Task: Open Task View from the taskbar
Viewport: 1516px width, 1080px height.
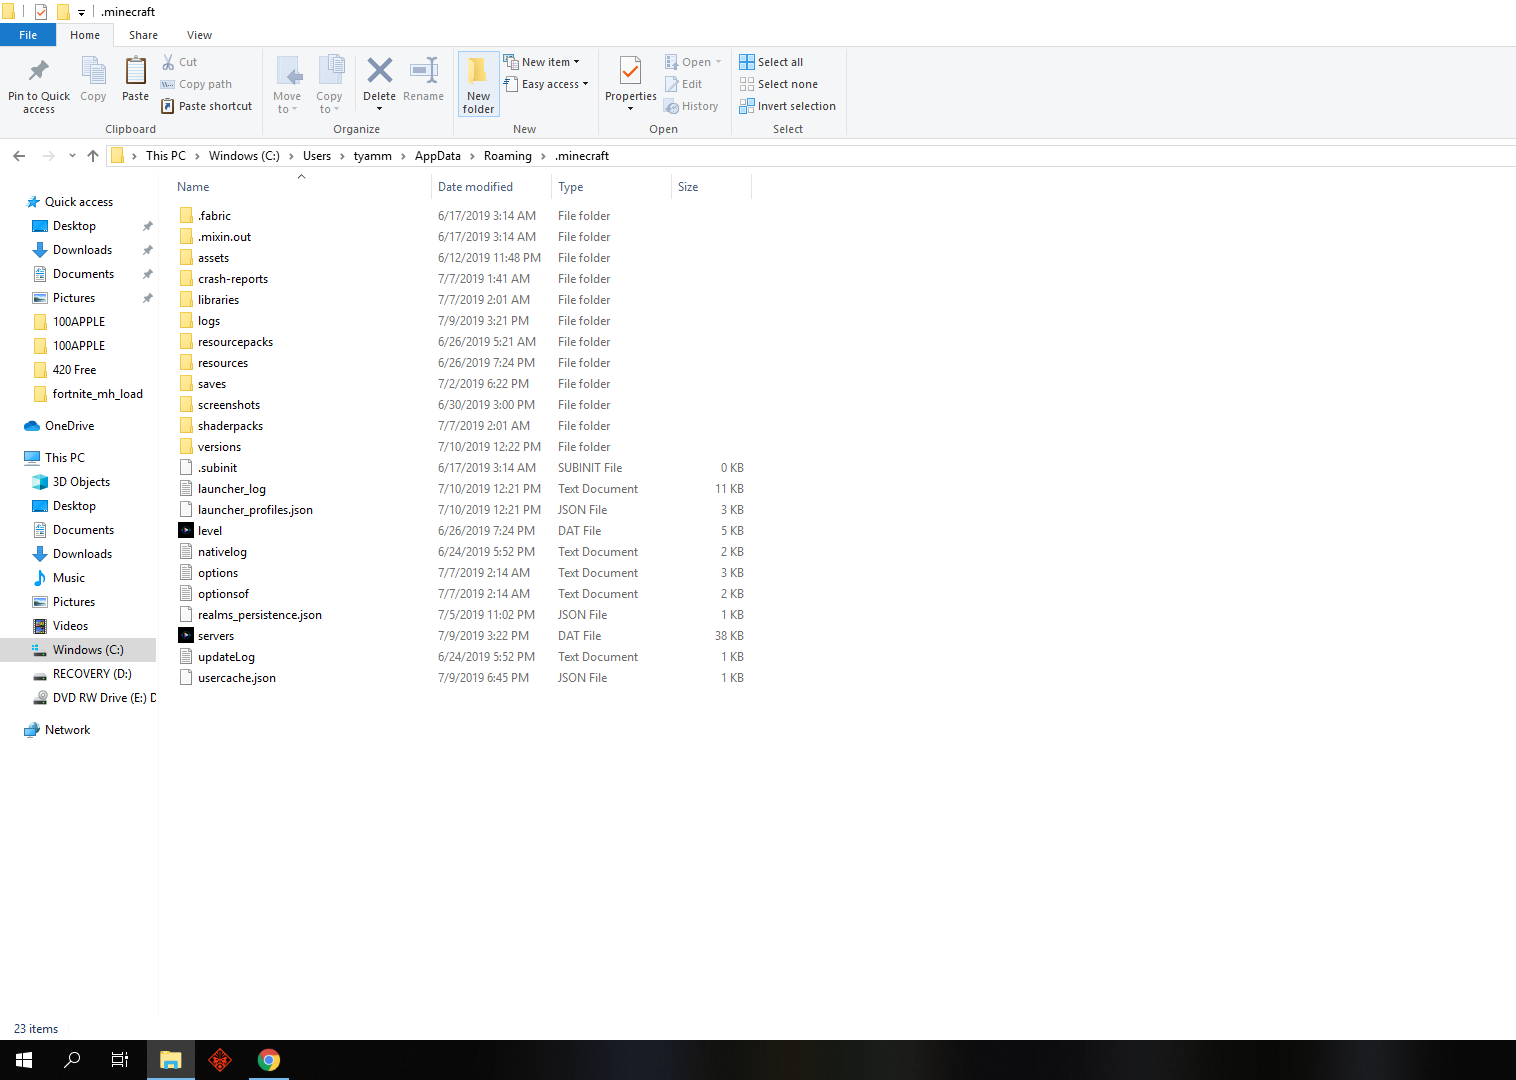Action: point(120,1060)
